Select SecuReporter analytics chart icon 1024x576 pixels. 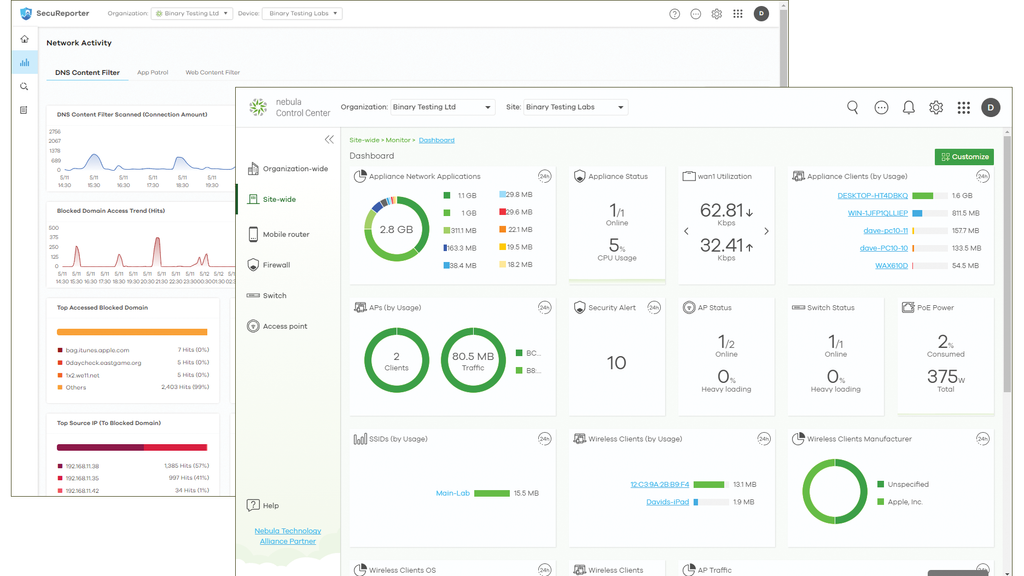[24, 63]
